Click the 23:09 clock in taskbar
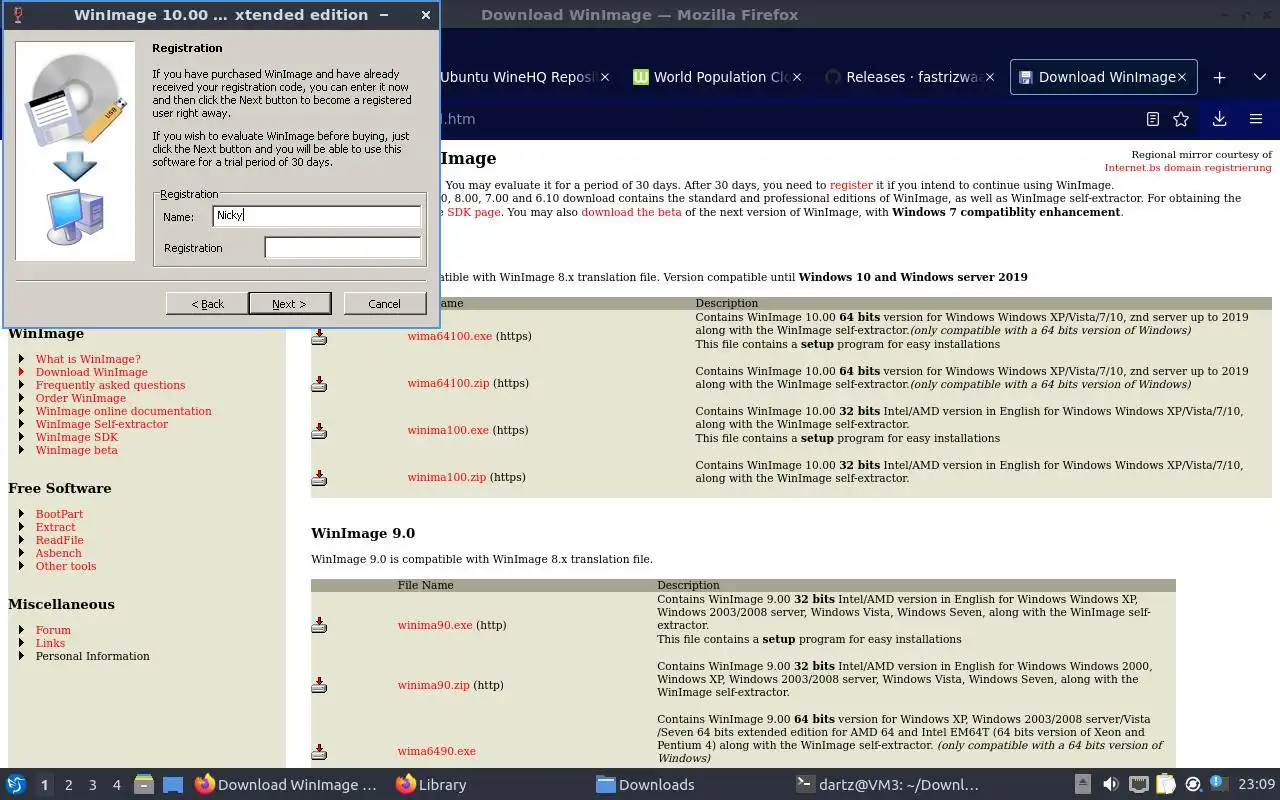 (1257, 785)
